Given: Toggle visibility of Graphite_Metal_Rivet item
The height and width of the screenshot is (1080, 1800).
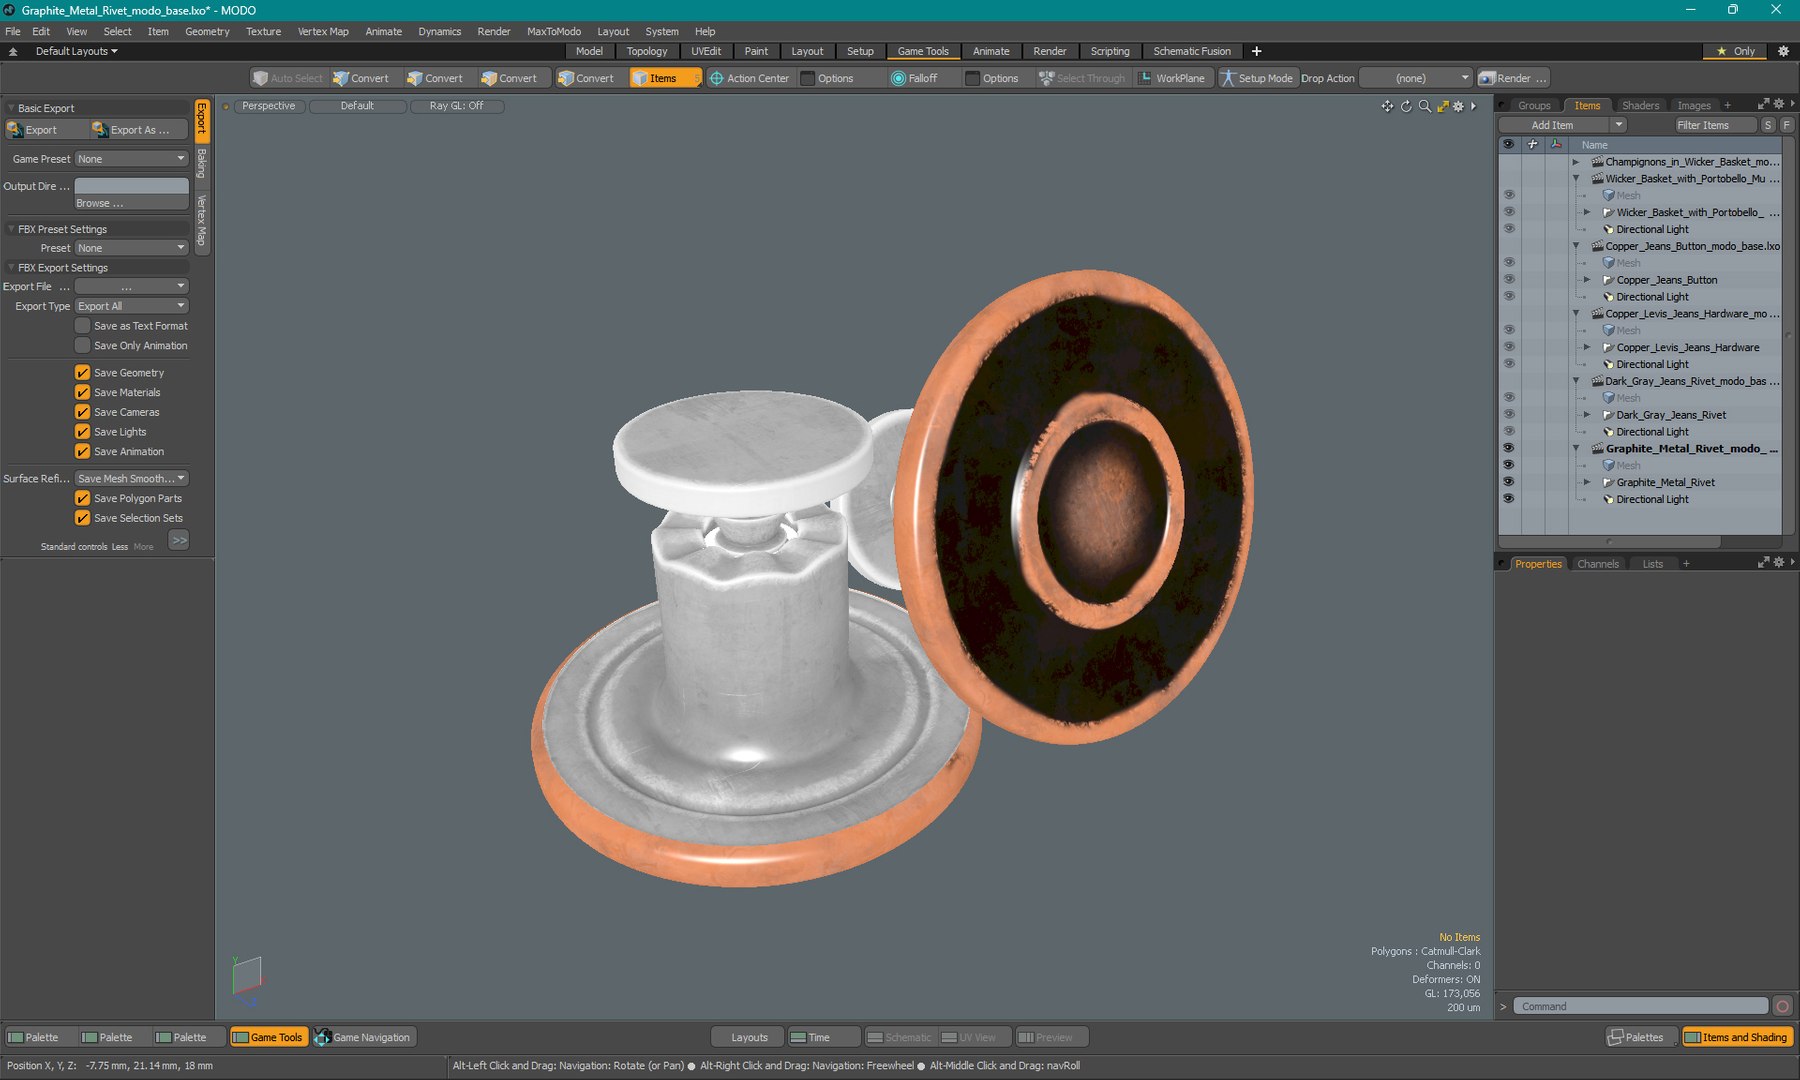Looking at the screenshot, I should tap(1508, 482).
